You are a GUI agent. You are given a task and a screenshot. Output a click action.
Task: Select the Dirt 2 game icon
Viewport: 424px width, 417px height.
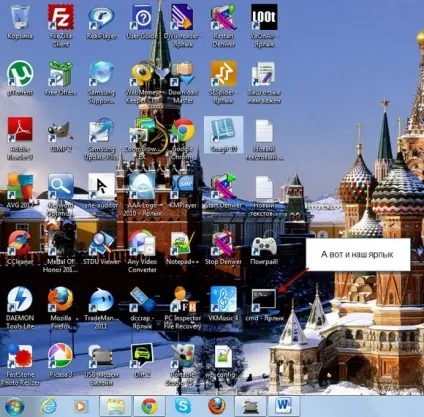click(x=142, y=356)
